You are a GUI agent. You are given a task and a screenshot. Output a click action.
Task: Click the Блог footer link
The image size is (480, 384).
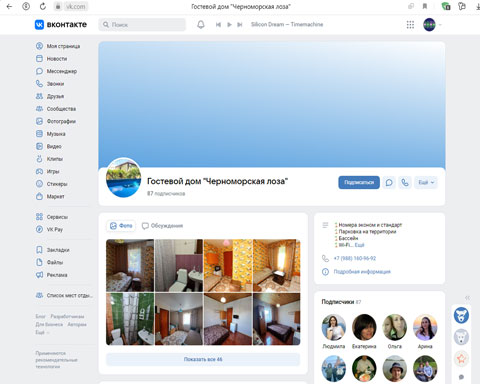[x=40, y=316]
